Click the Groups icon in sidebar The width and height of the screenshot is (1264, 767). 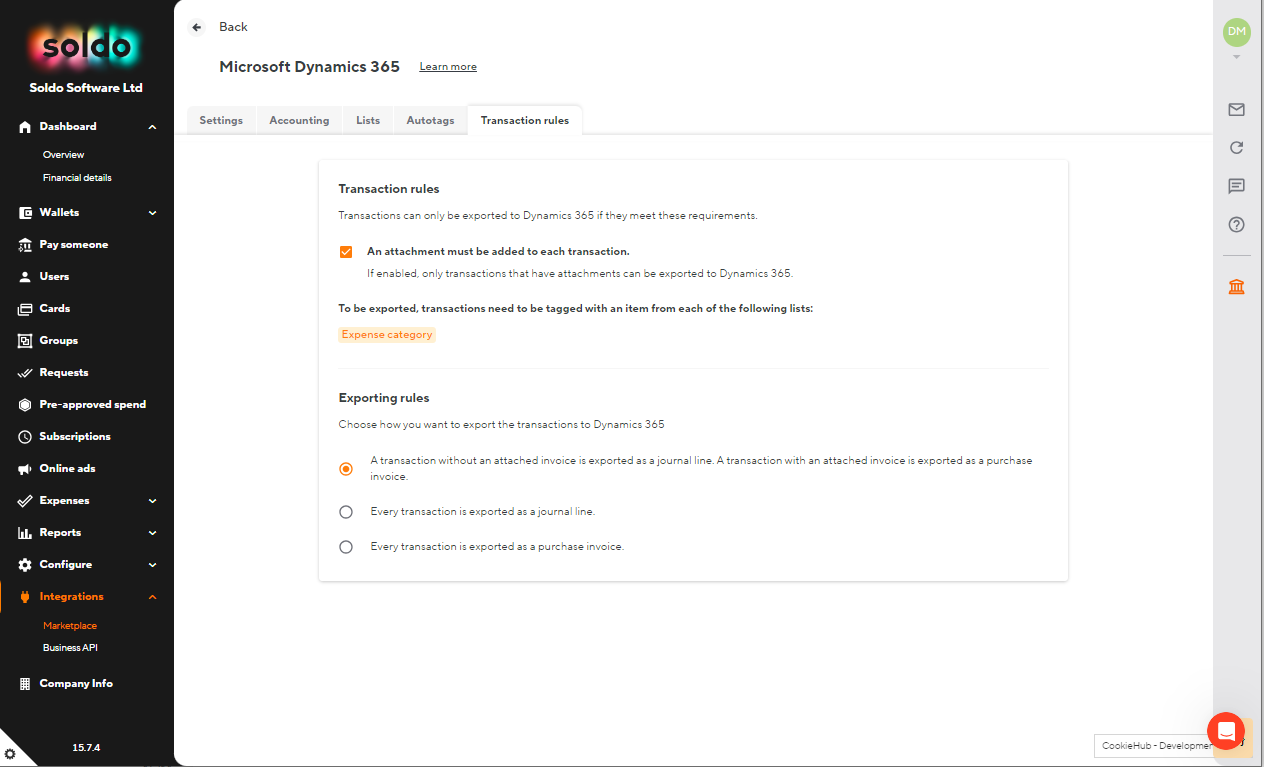25,341
